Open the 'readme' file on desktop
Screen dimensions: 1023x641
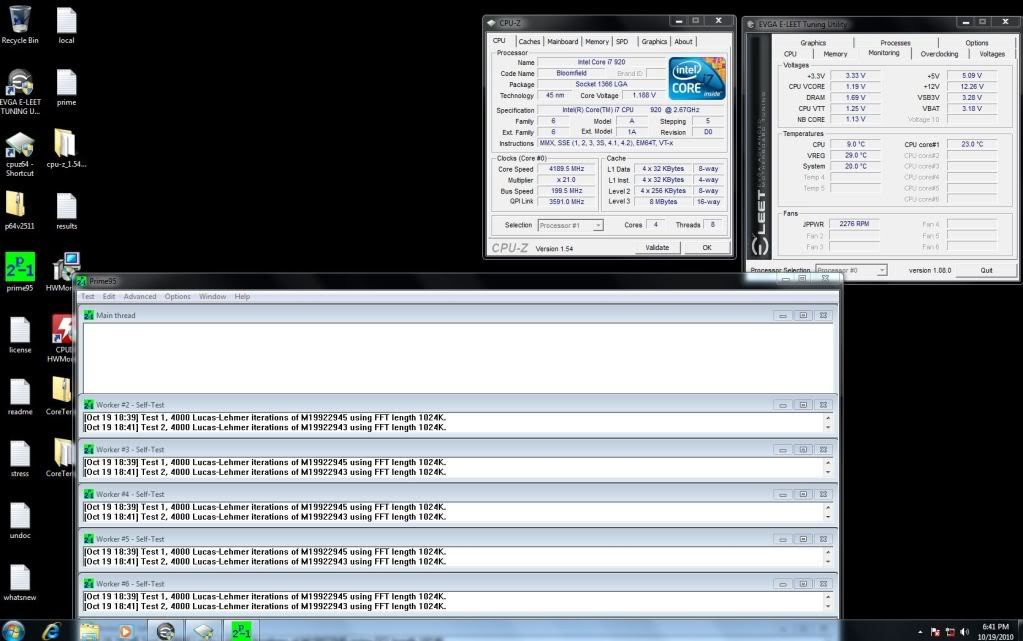(20, 397)
